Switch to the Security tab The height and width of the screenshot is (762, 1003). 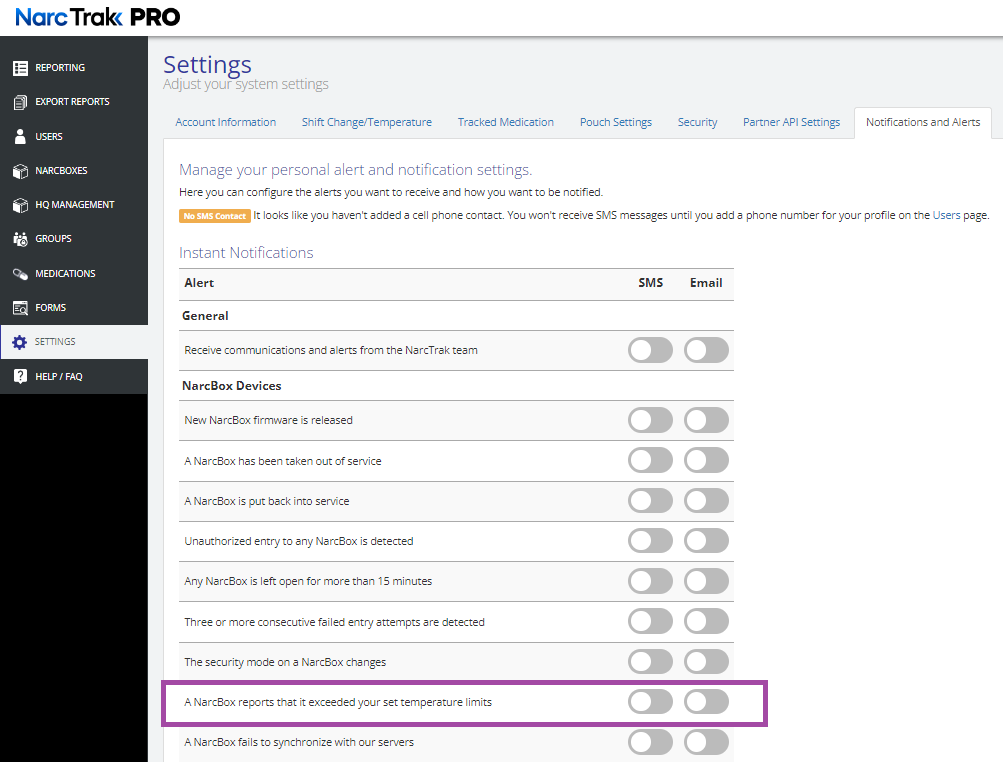pos(697,122)
